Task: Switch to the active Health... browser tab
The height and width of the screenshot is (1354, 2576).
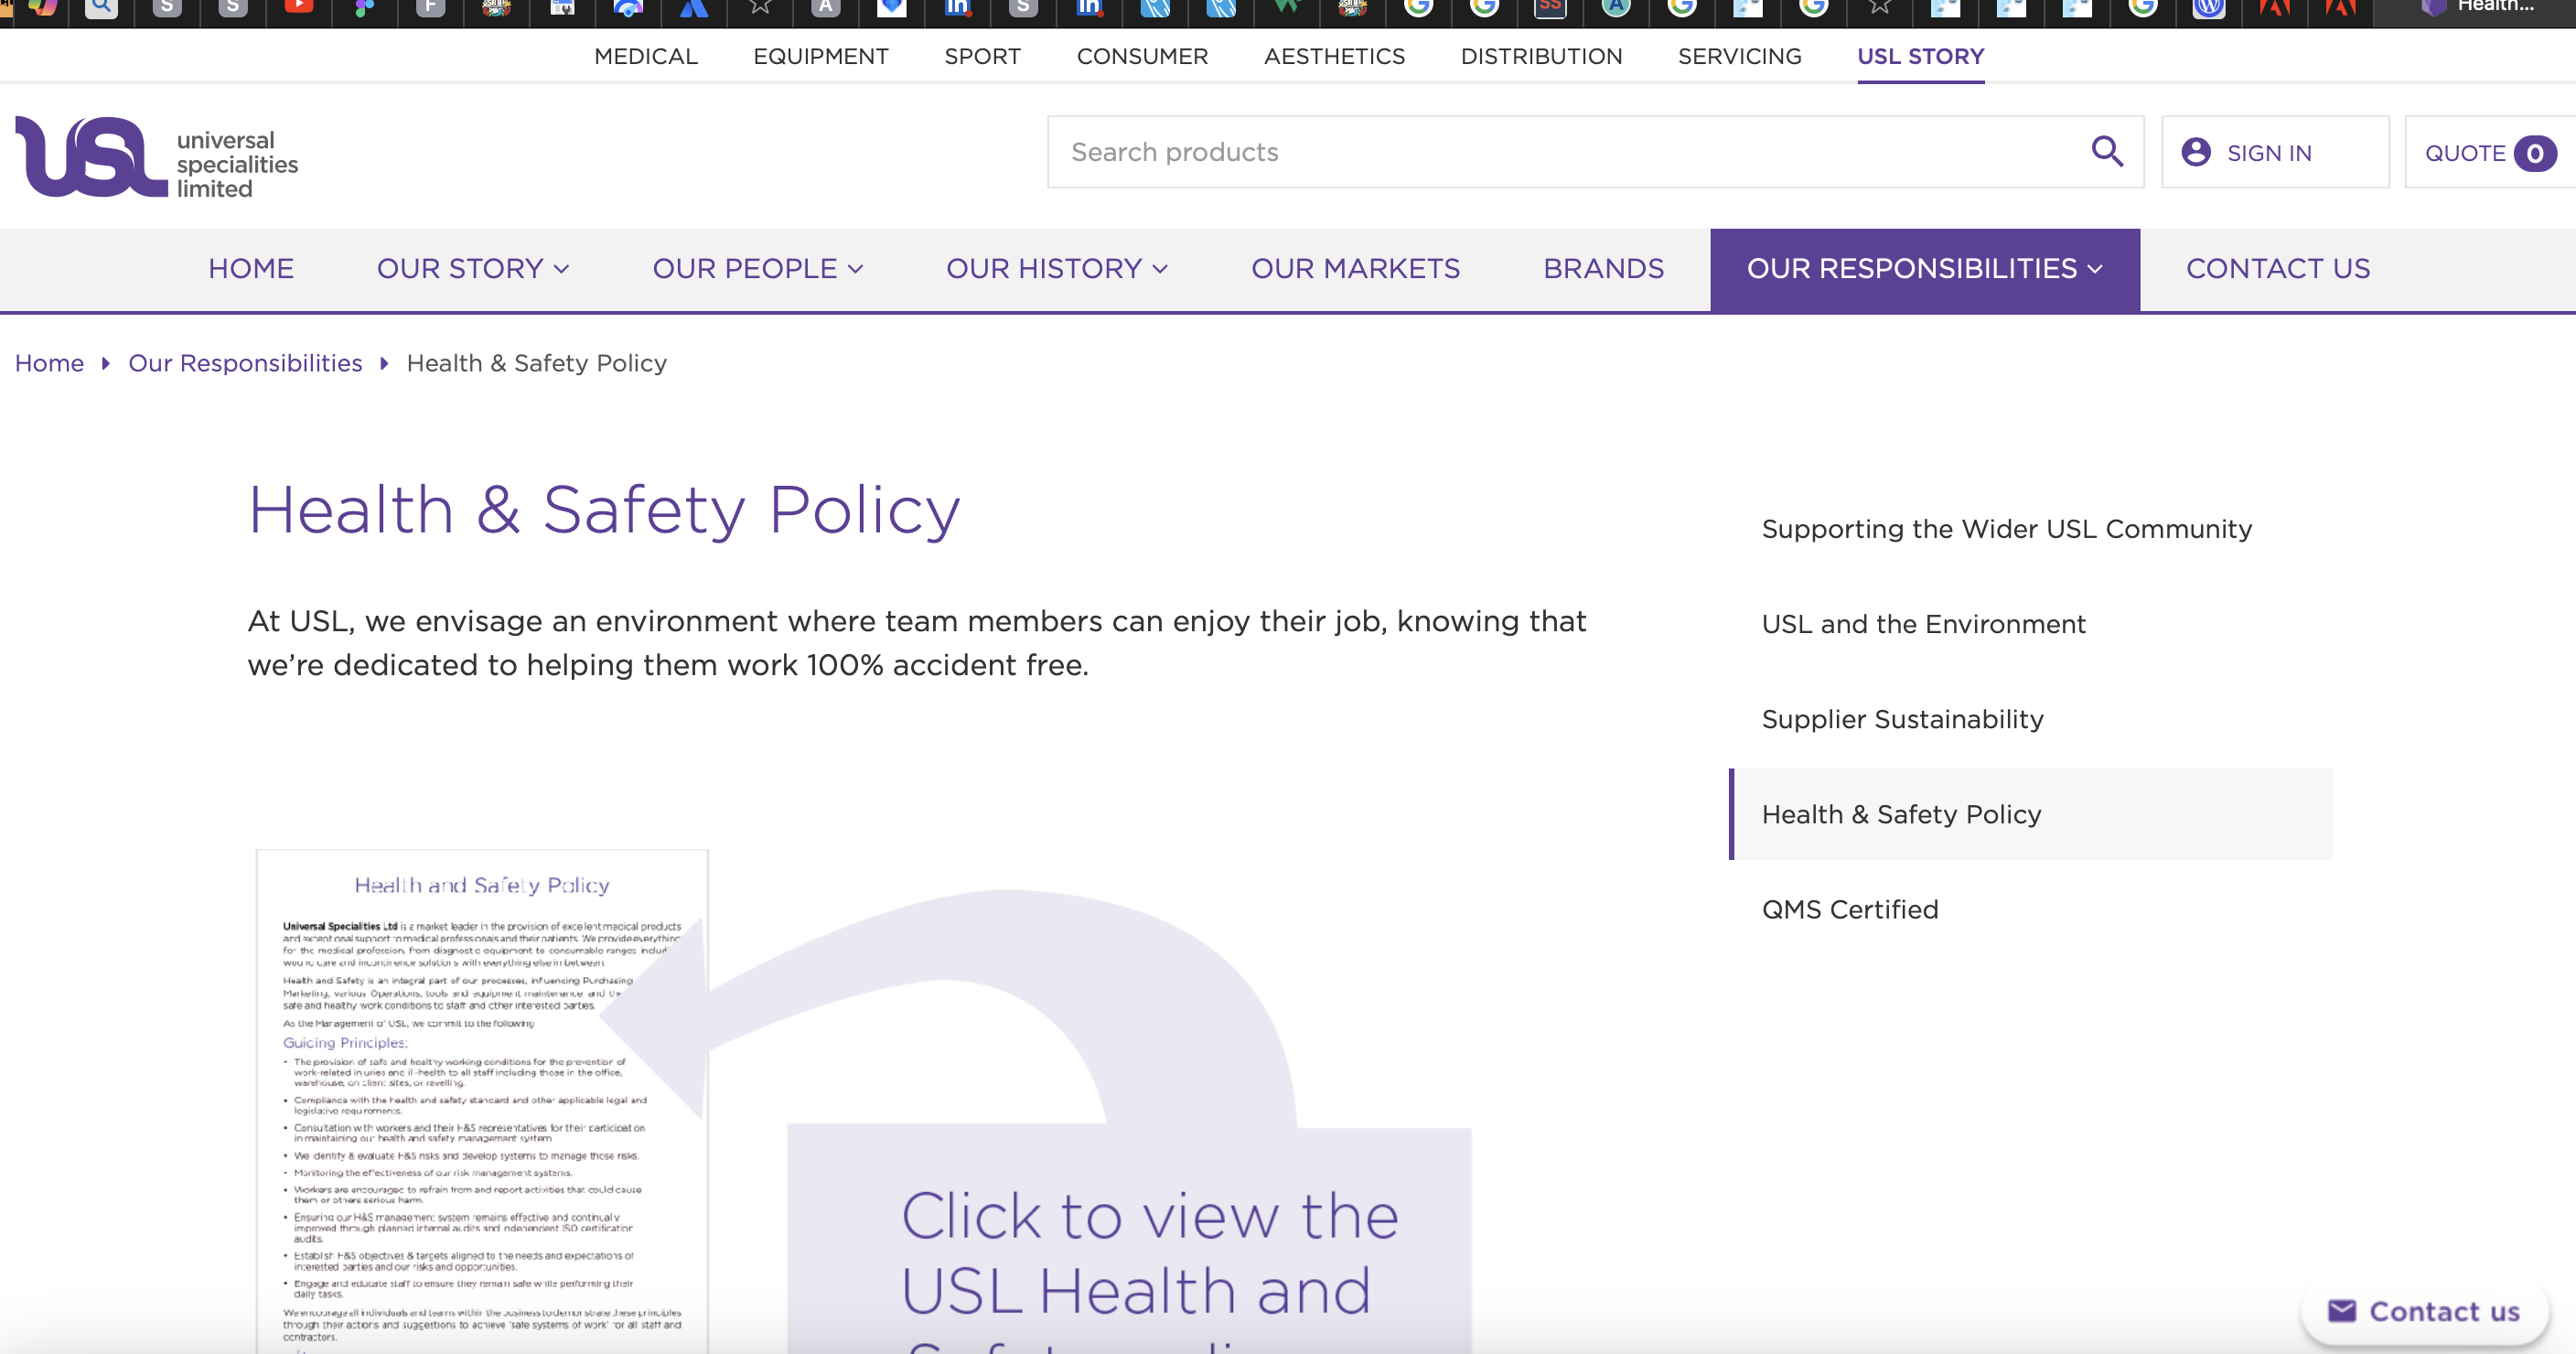Action: point(2480,8)
